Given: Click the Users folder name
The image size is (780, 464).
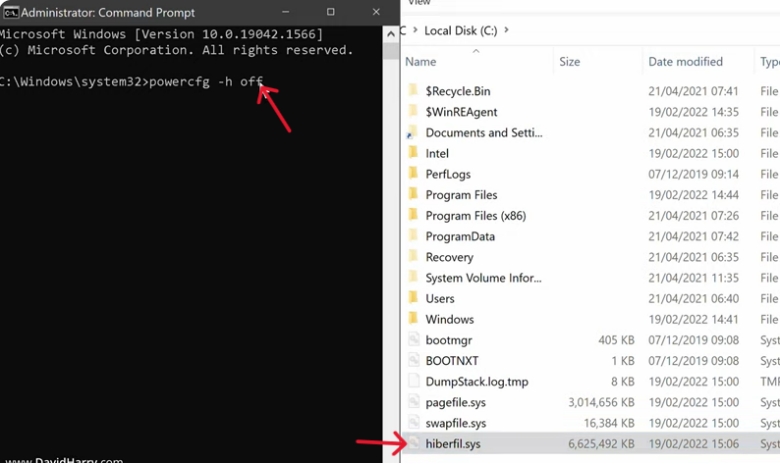Looking at the screenshot, I should [440, 298].
